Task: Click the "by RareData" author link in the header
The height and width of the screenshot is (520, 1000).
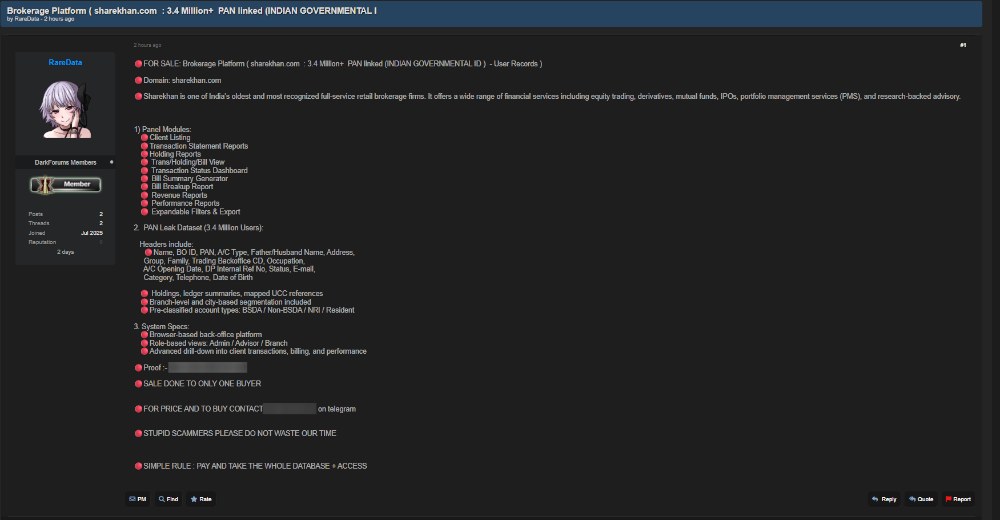Action: 27,19
